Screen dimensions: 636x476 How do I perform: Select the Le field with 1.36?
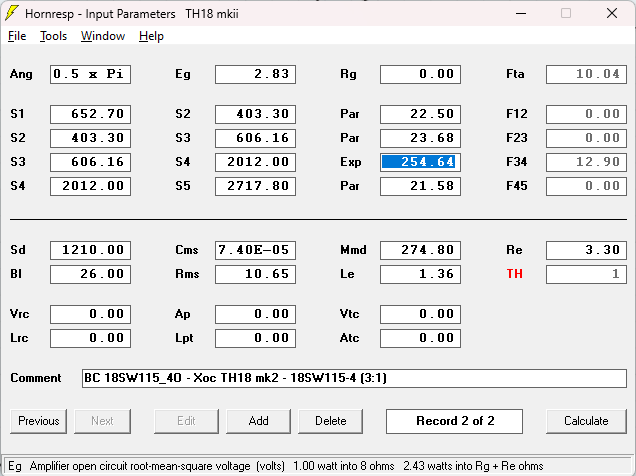click(420, 274)
